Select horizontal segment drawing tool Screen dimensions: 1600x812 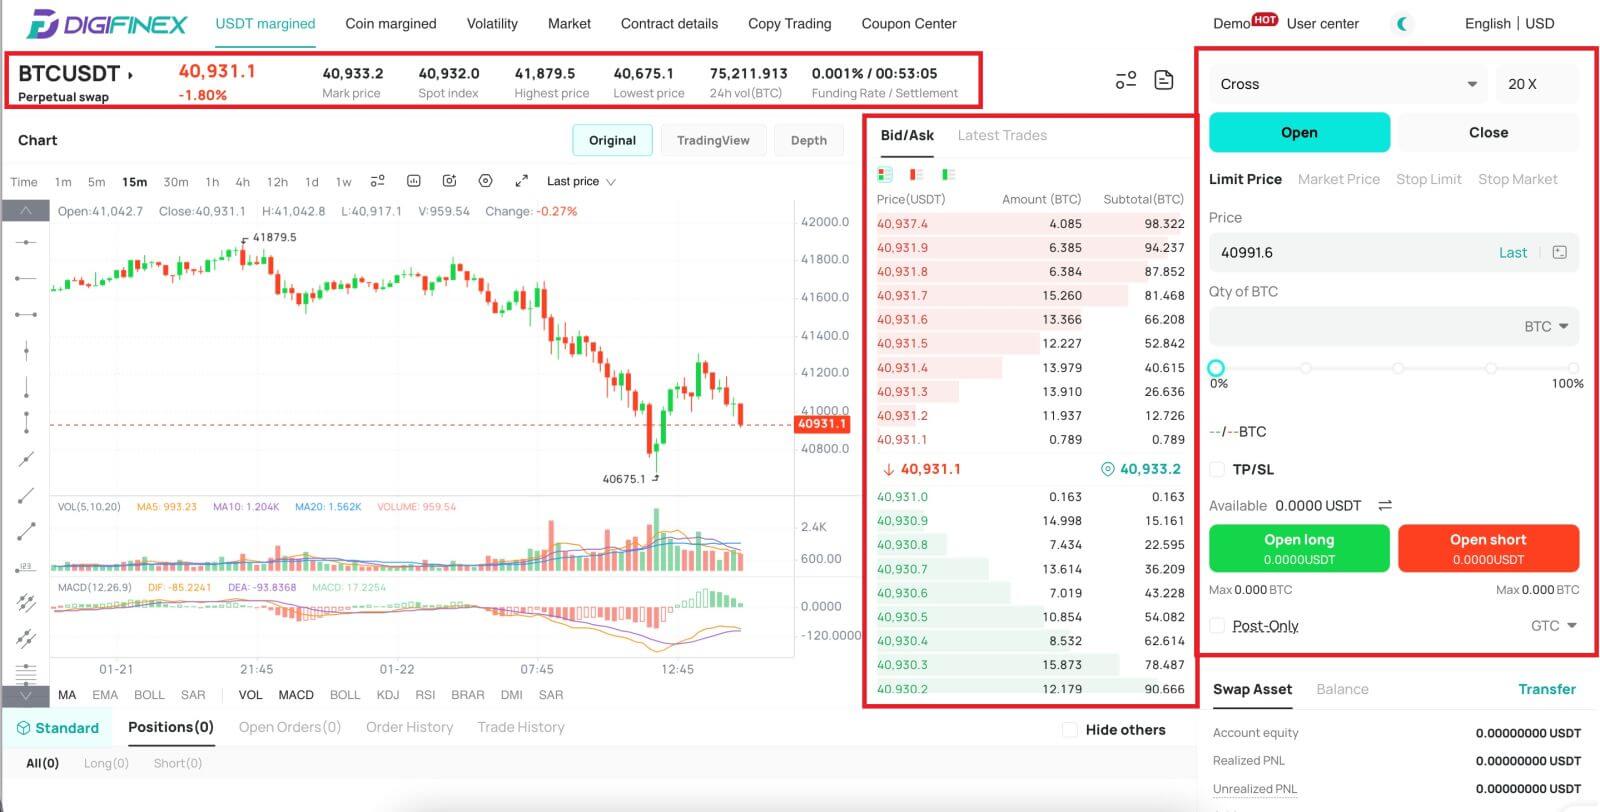click(26, 314)
